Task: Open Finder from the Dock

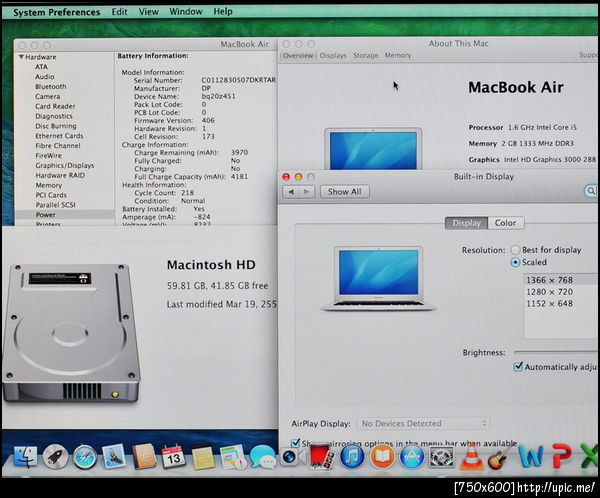Action: tap(26, 456)
